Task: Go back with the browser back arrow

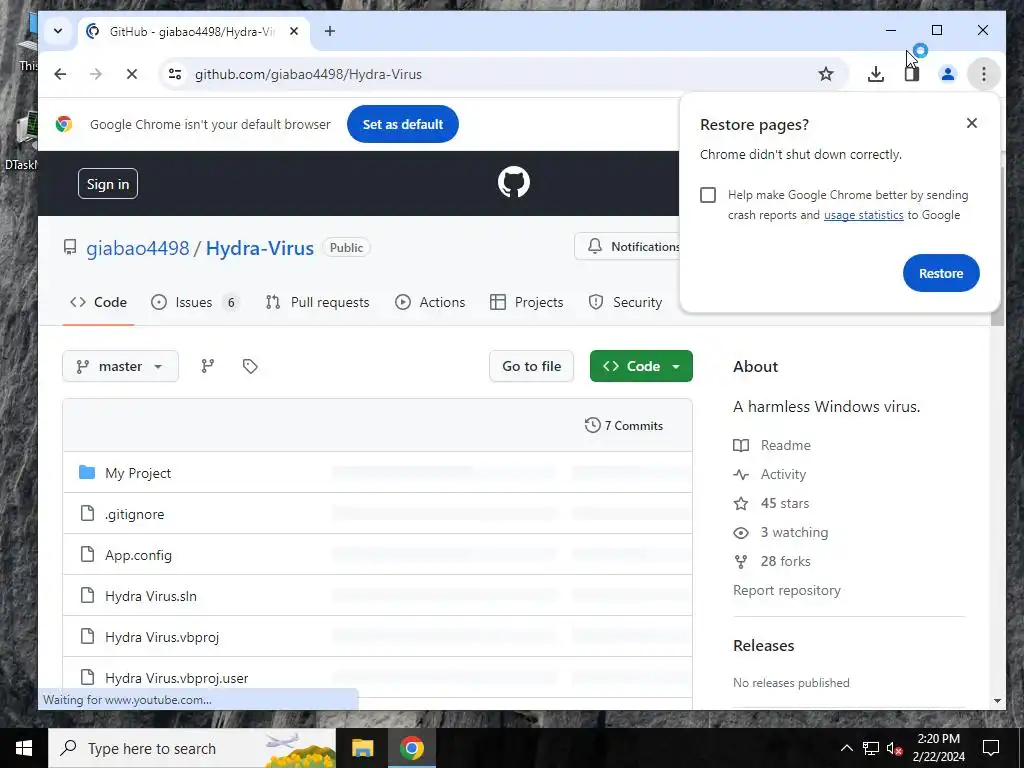Action: 60,74
